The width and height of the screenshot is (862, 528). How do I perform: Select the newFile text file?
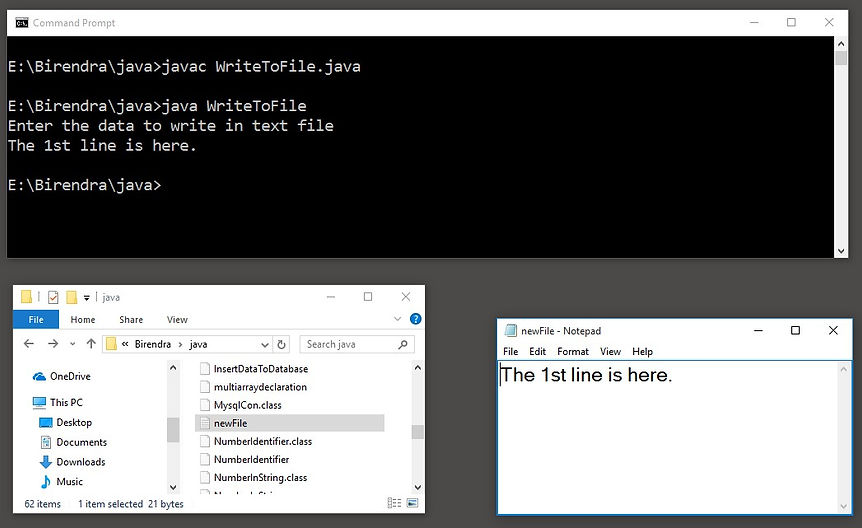(290, 424)
